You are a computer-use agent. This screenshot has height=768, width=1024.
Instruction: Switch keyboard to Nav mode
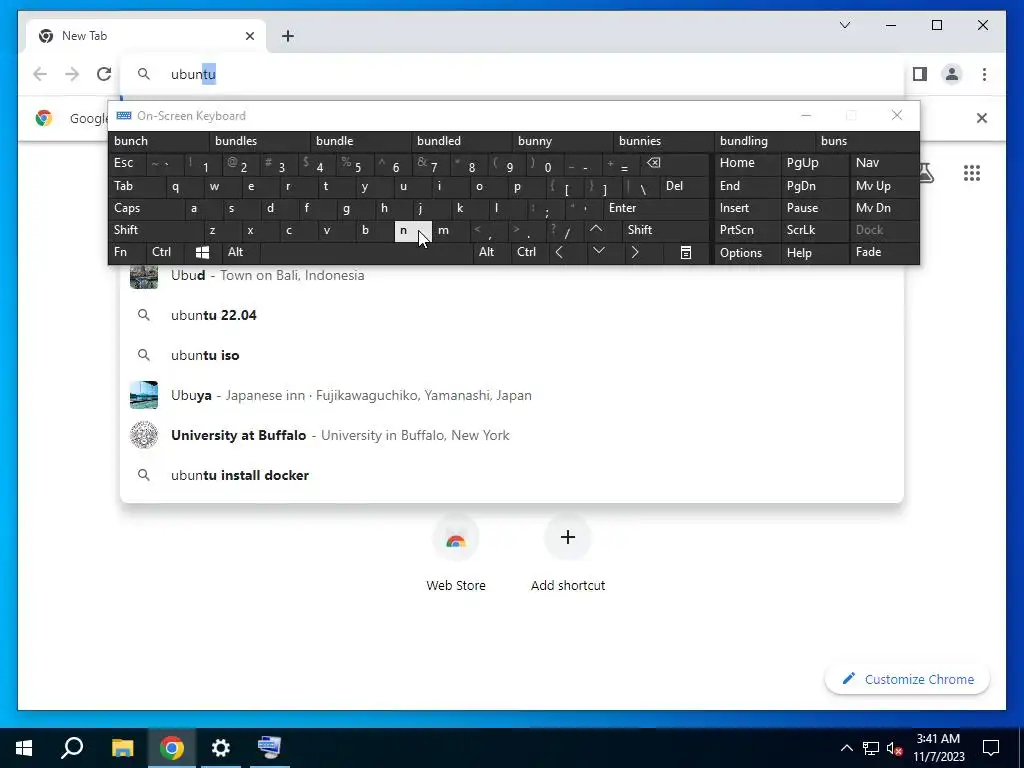(x=884, y=163)
